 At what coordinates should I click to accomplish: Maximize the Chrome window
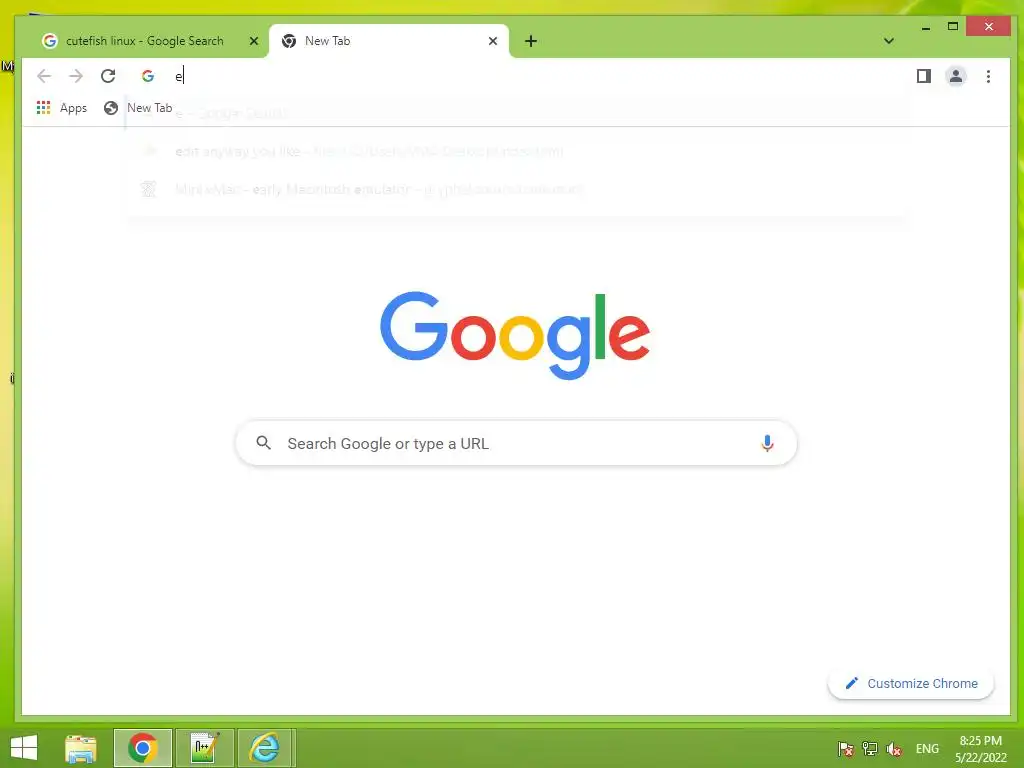(953, 27)
